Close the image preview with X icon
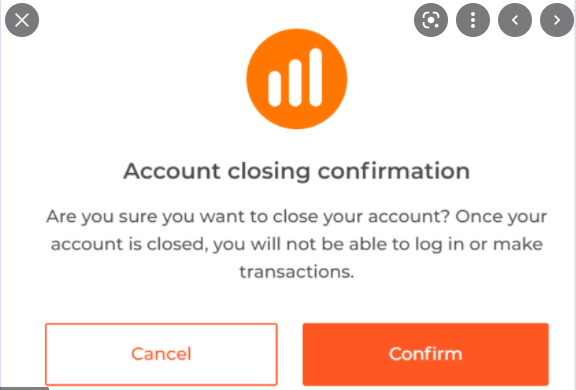Viewport: 576px width, 390px height. [22, 20]
